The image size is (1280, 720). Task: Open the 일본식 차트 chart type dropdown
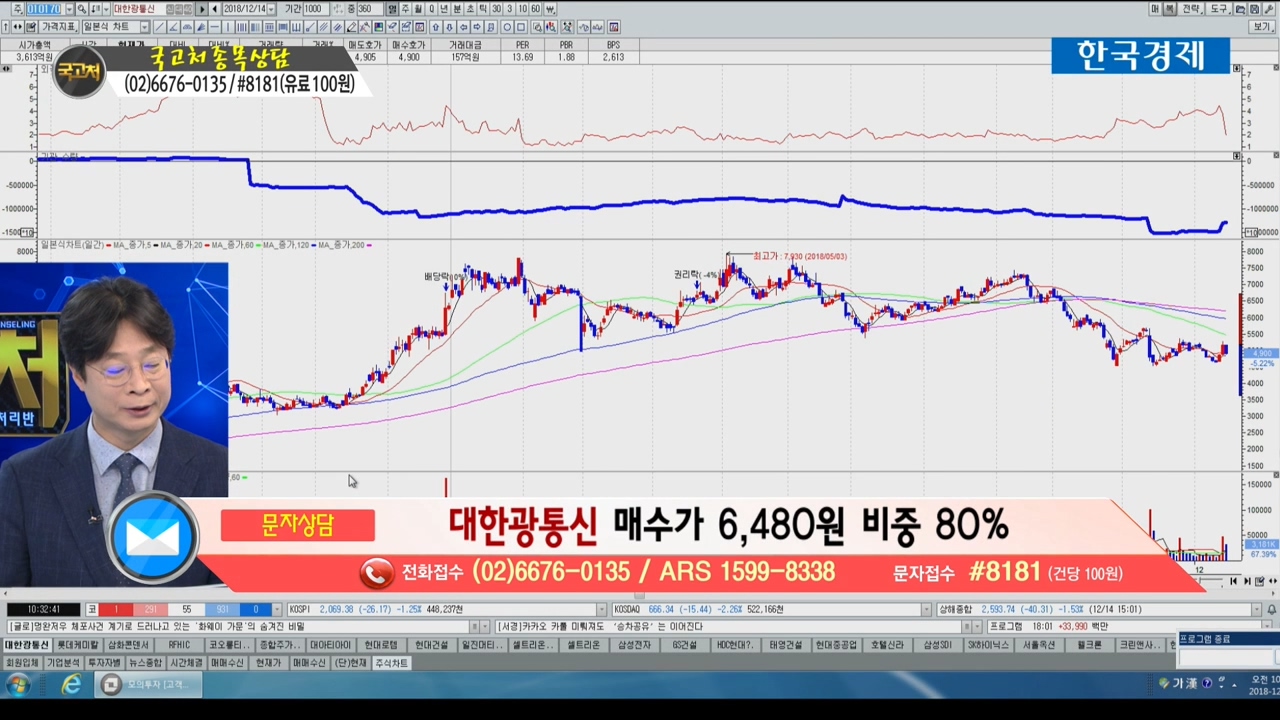(145, 27)
